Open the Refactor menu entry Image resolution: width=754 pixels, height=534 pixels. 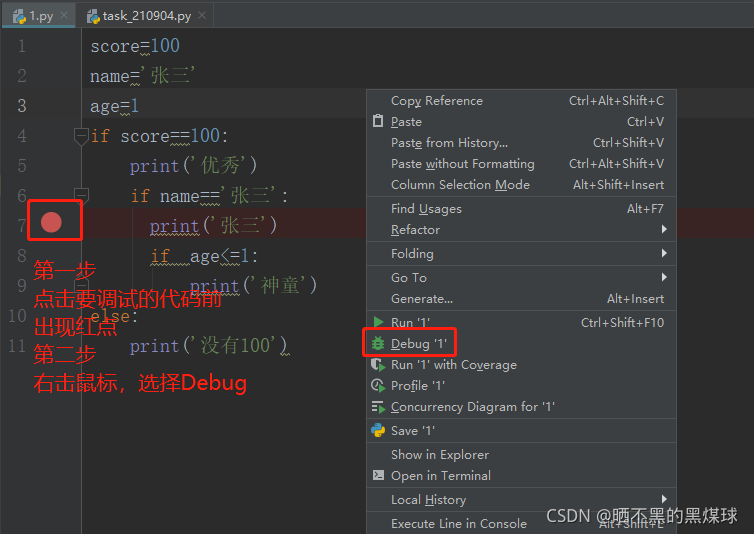(521, 230)
